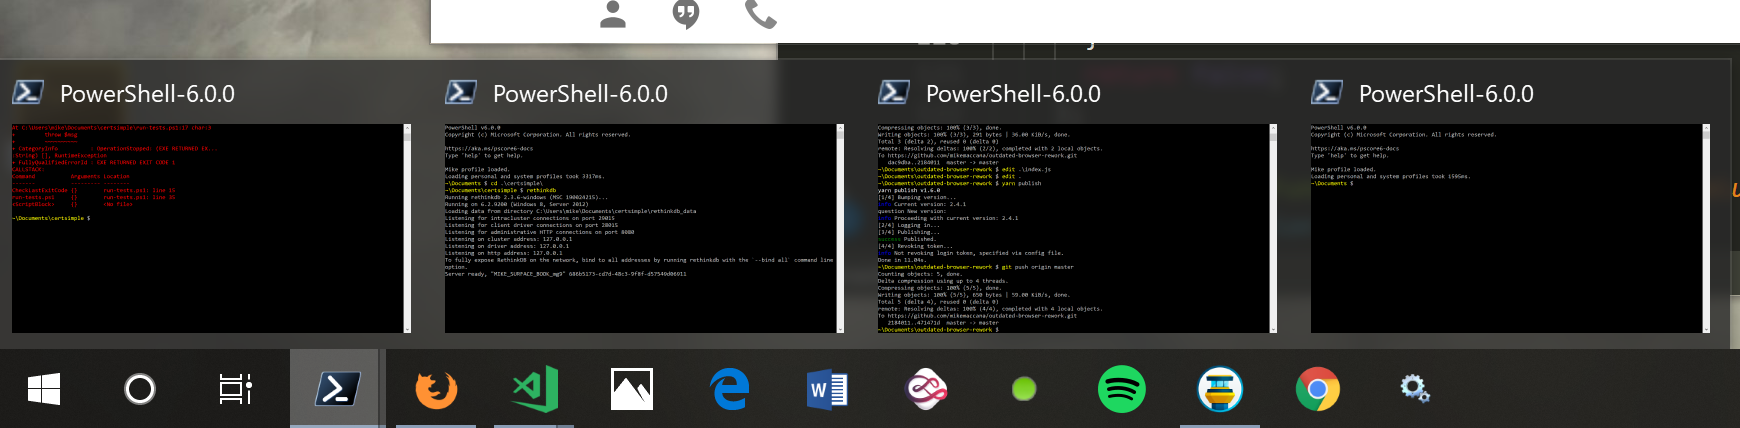This screenshot has width=1740, height=428.
Task: Click scrollbar in the yarn publish PowerShell preview
Action: coord(1273,228)
